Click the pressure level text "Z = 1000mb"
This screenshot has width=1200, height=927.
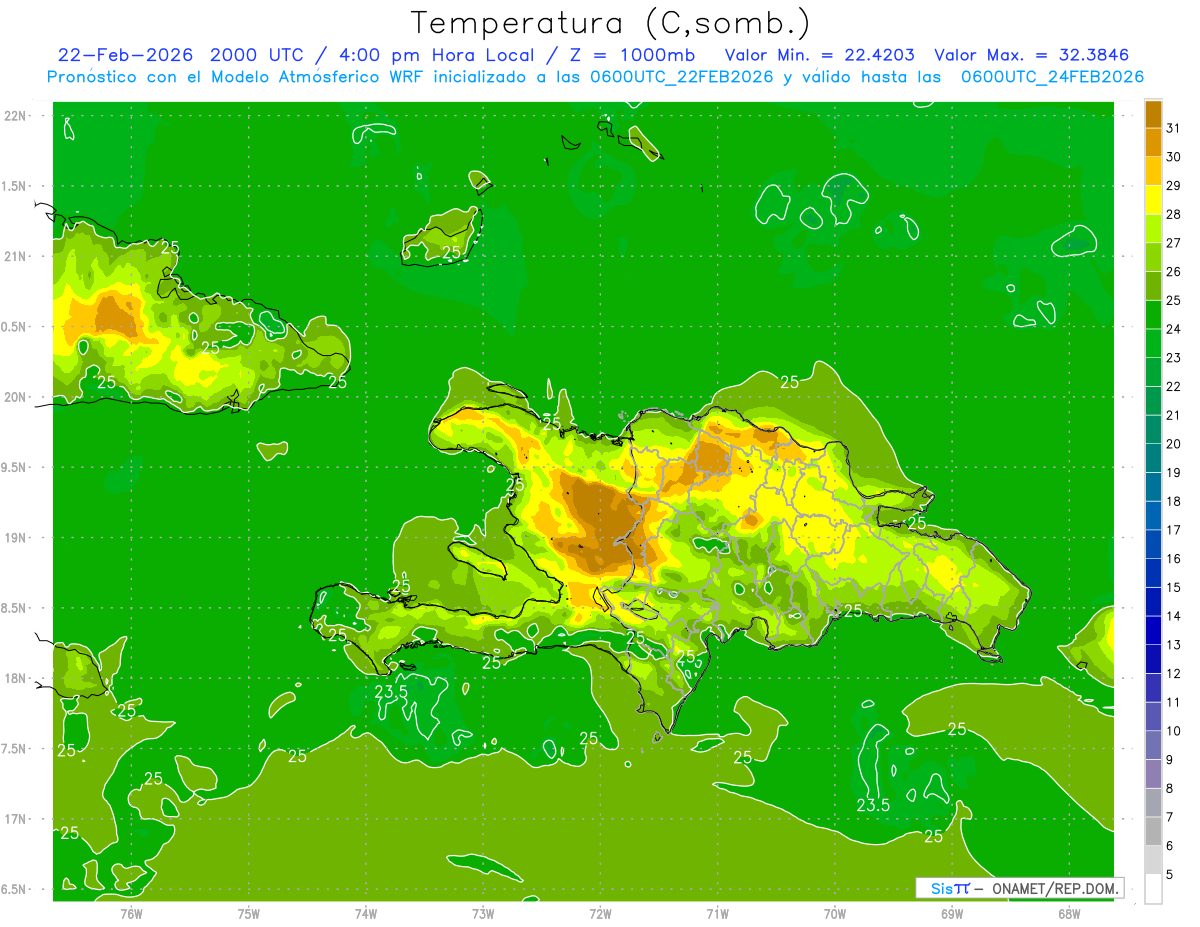coord(632,55)
